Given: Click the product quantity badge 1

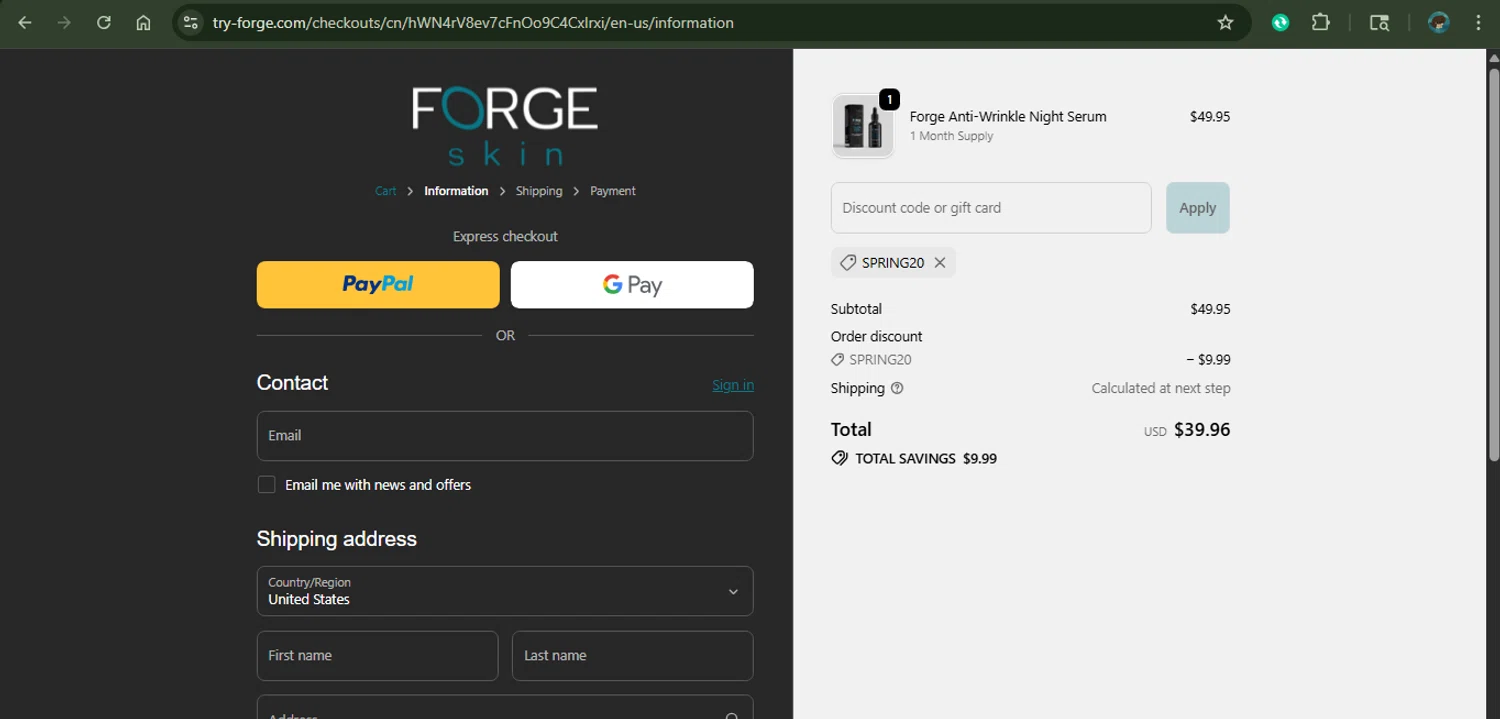Looking at the screenshot, I should pos(889,99).
